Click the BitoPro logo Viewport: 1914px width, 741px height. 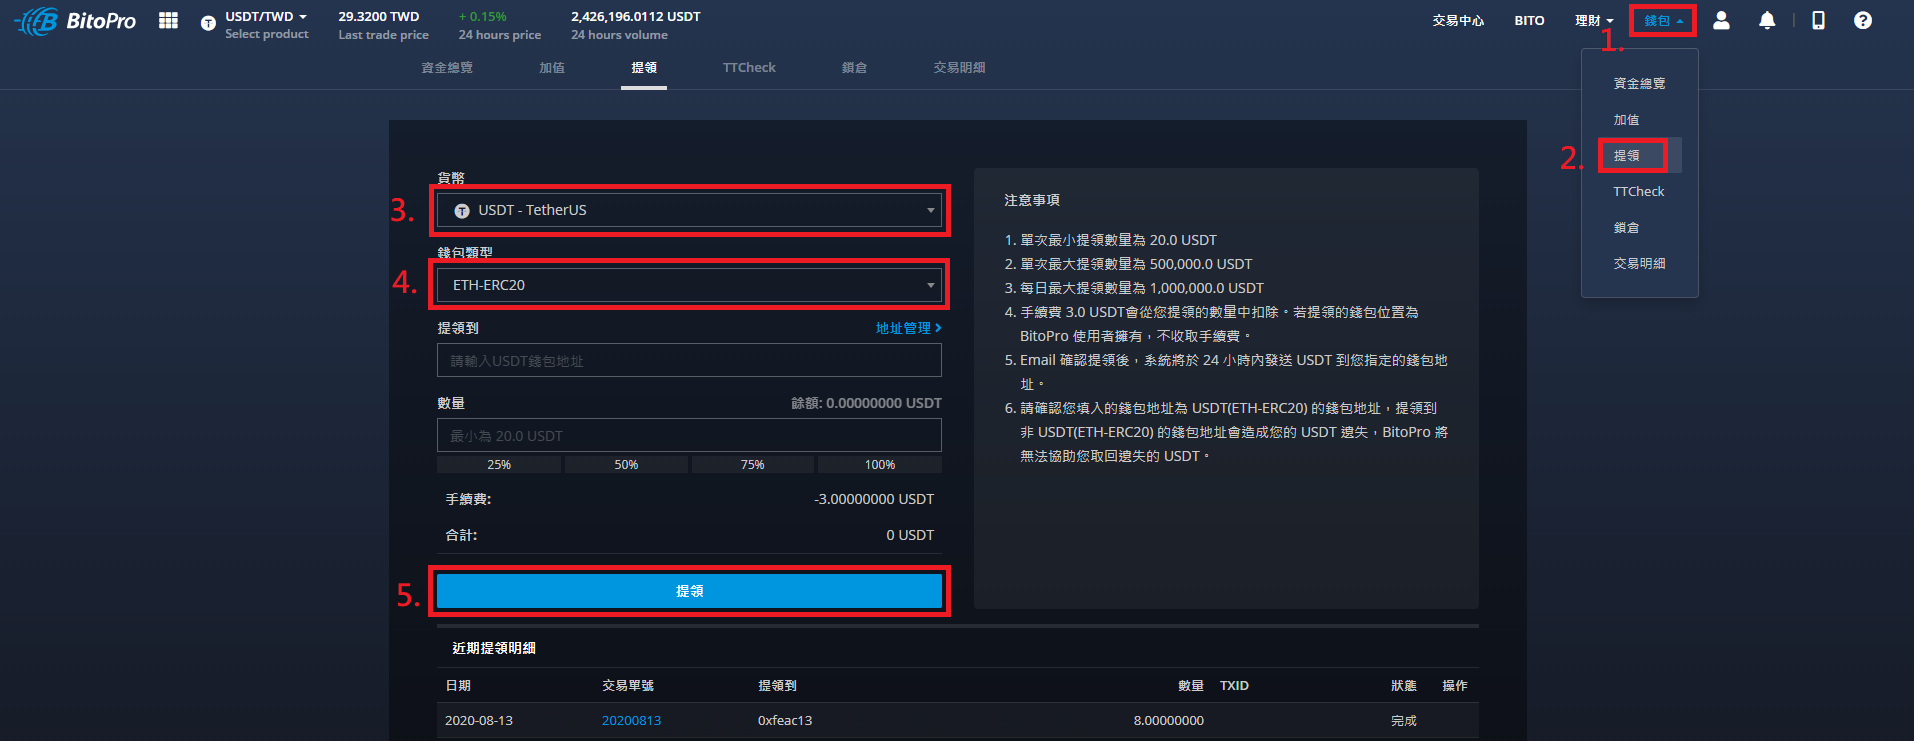pyautogui.click(x=76, y=21)
